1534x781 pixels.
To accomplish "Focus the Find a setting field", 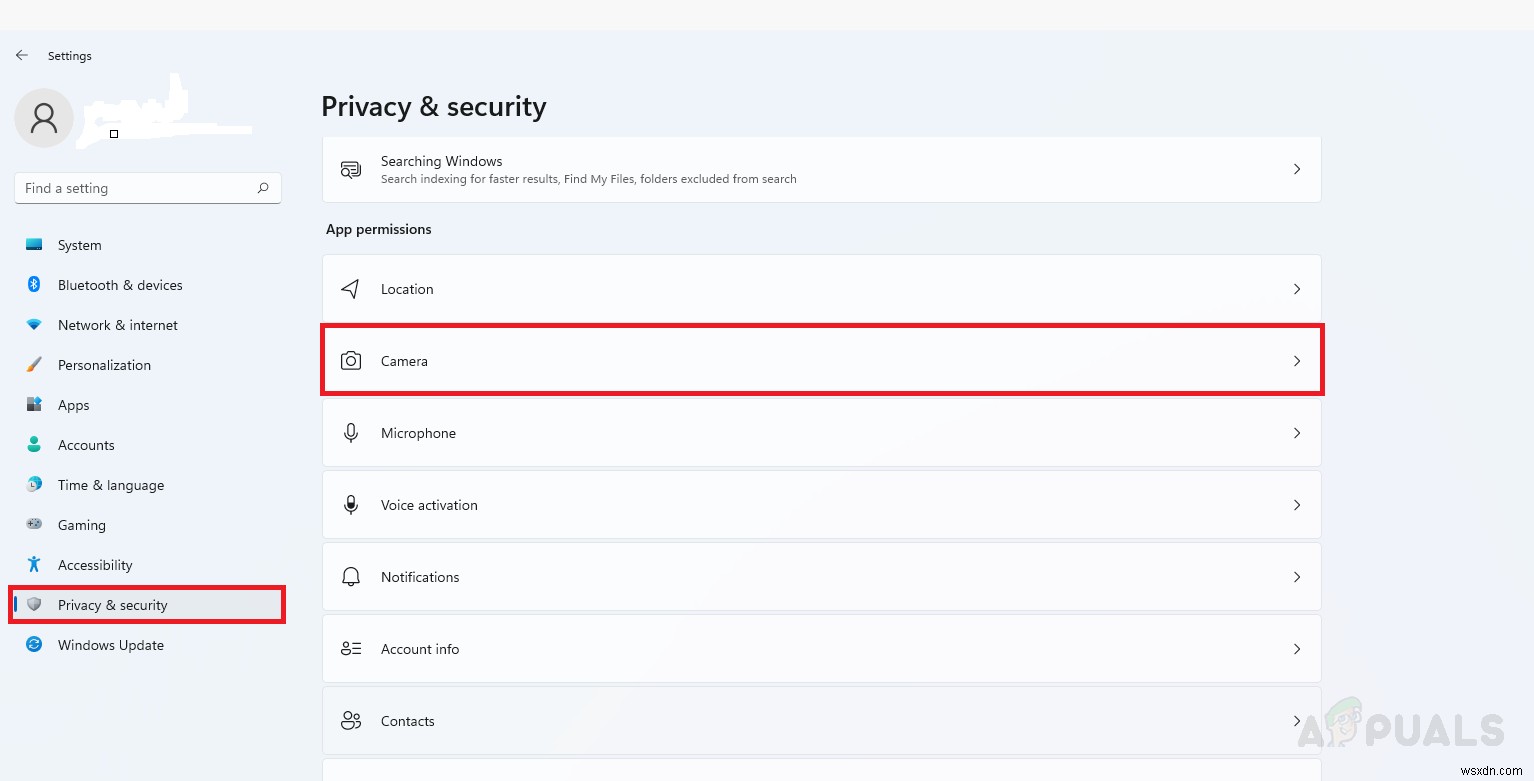I will click(x=135, y=188).
